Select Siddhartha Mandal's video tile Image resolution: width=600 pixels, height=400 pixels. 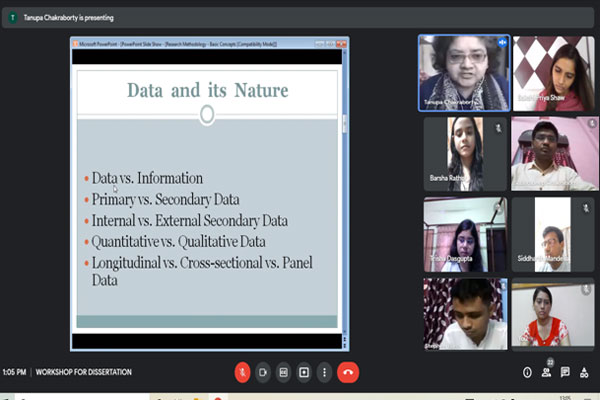553,234
